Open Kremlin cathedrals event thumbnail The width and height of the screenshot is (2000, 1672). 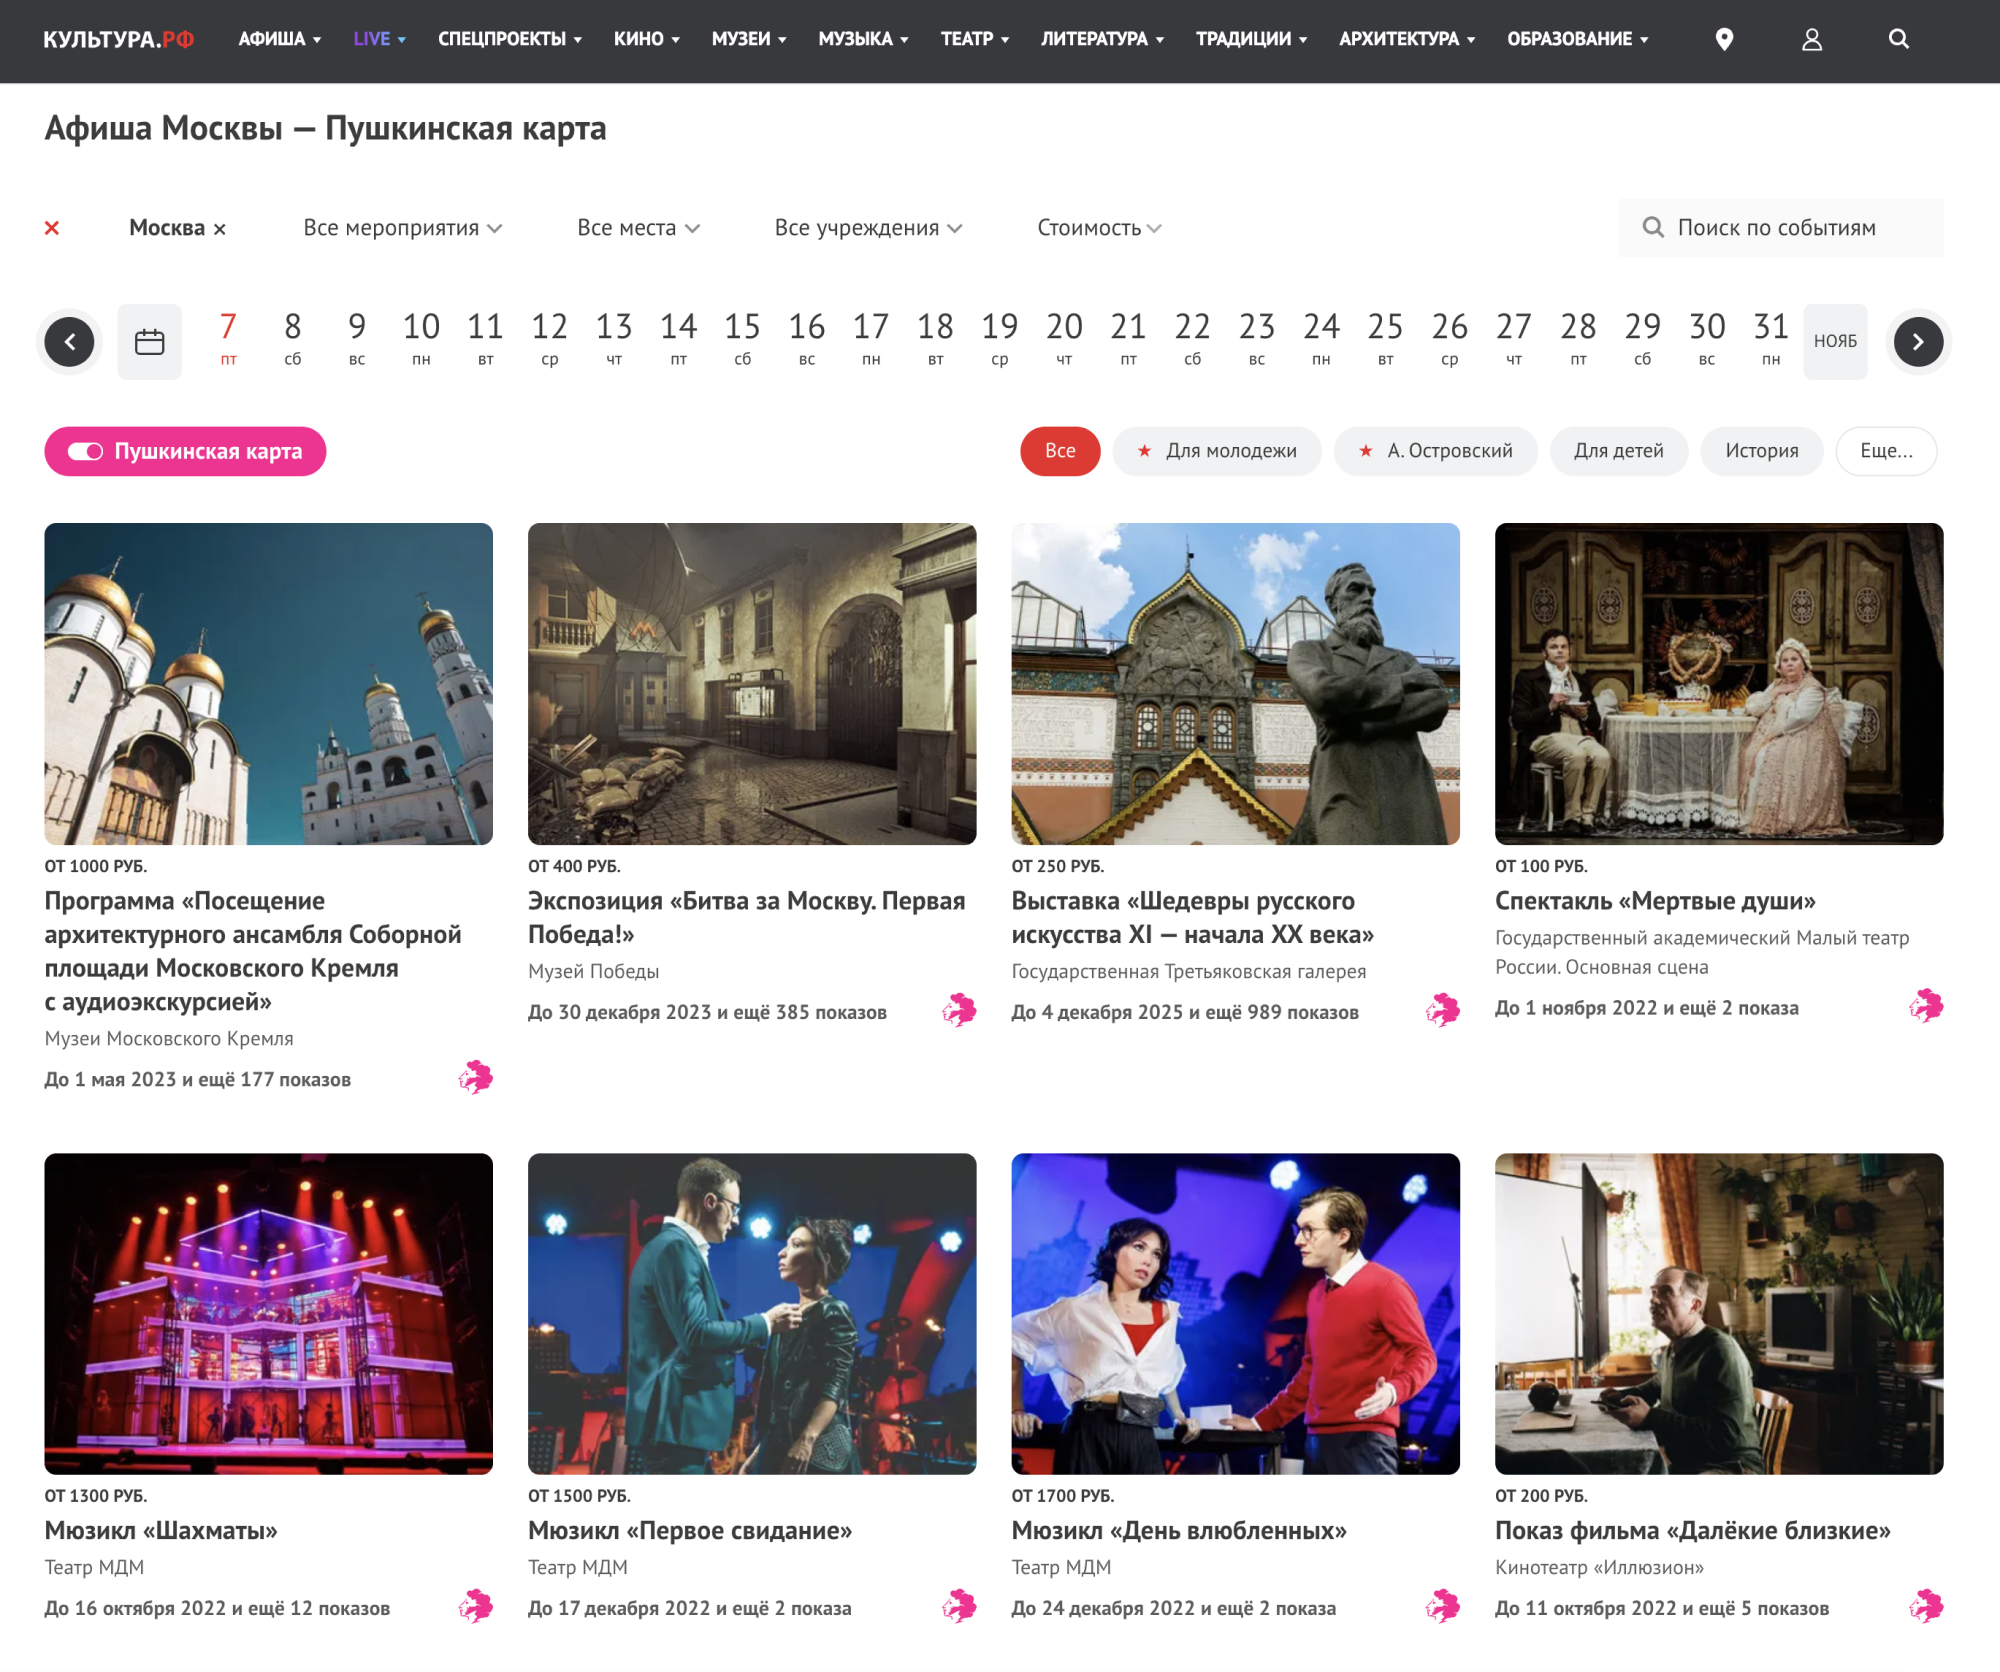point(269,684)
